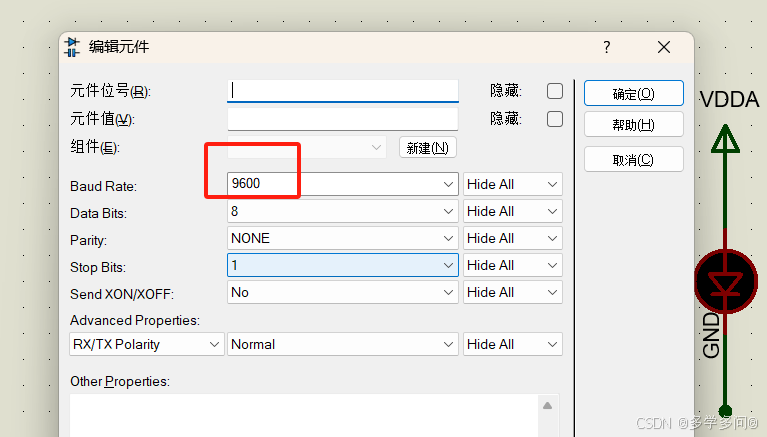Click the GND label in schematic
The image size is (767, 437).
point(711,336)
